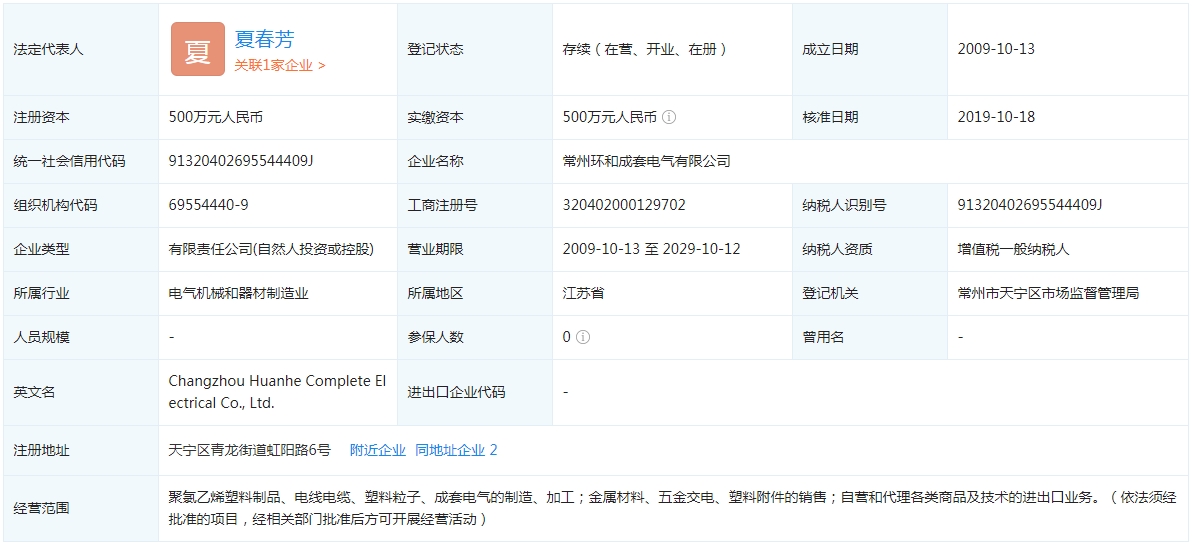Click business registration number 320402000129702
Screen dimensions: 1192x543
pyautogui.click(x=624, y=205)
